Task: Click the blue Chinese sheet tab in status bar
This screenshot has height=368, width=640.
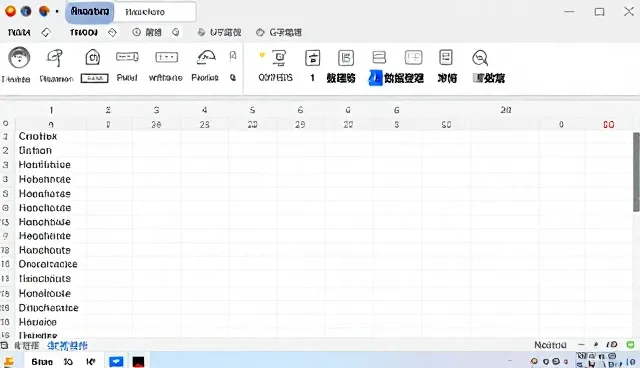Action: (x=67, y=346)
